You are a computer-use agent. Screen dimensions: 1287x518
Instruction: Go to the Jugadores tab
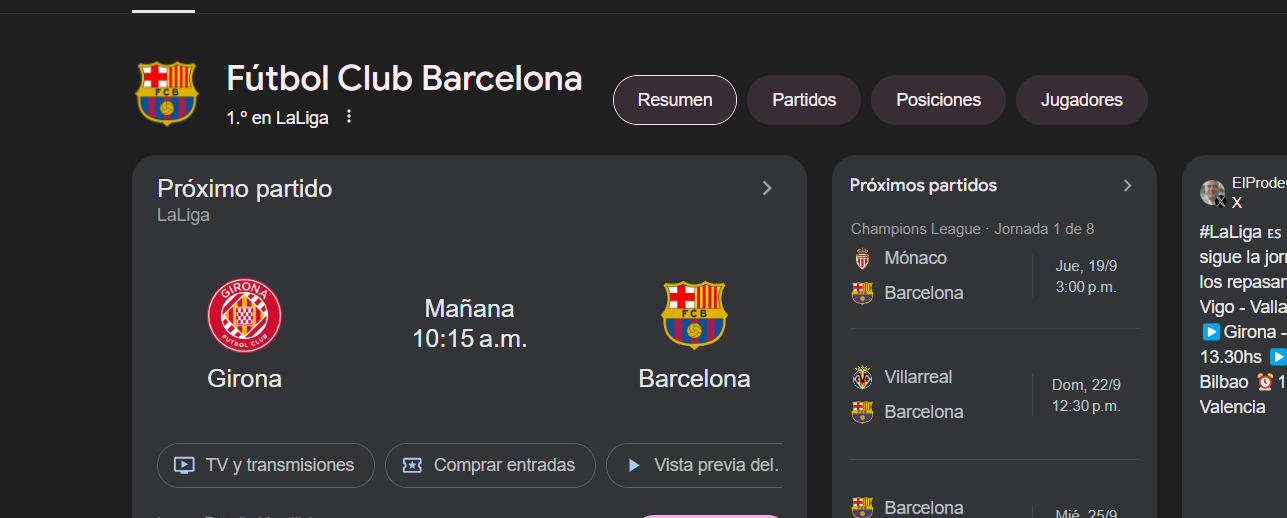tap(1081, 100)
